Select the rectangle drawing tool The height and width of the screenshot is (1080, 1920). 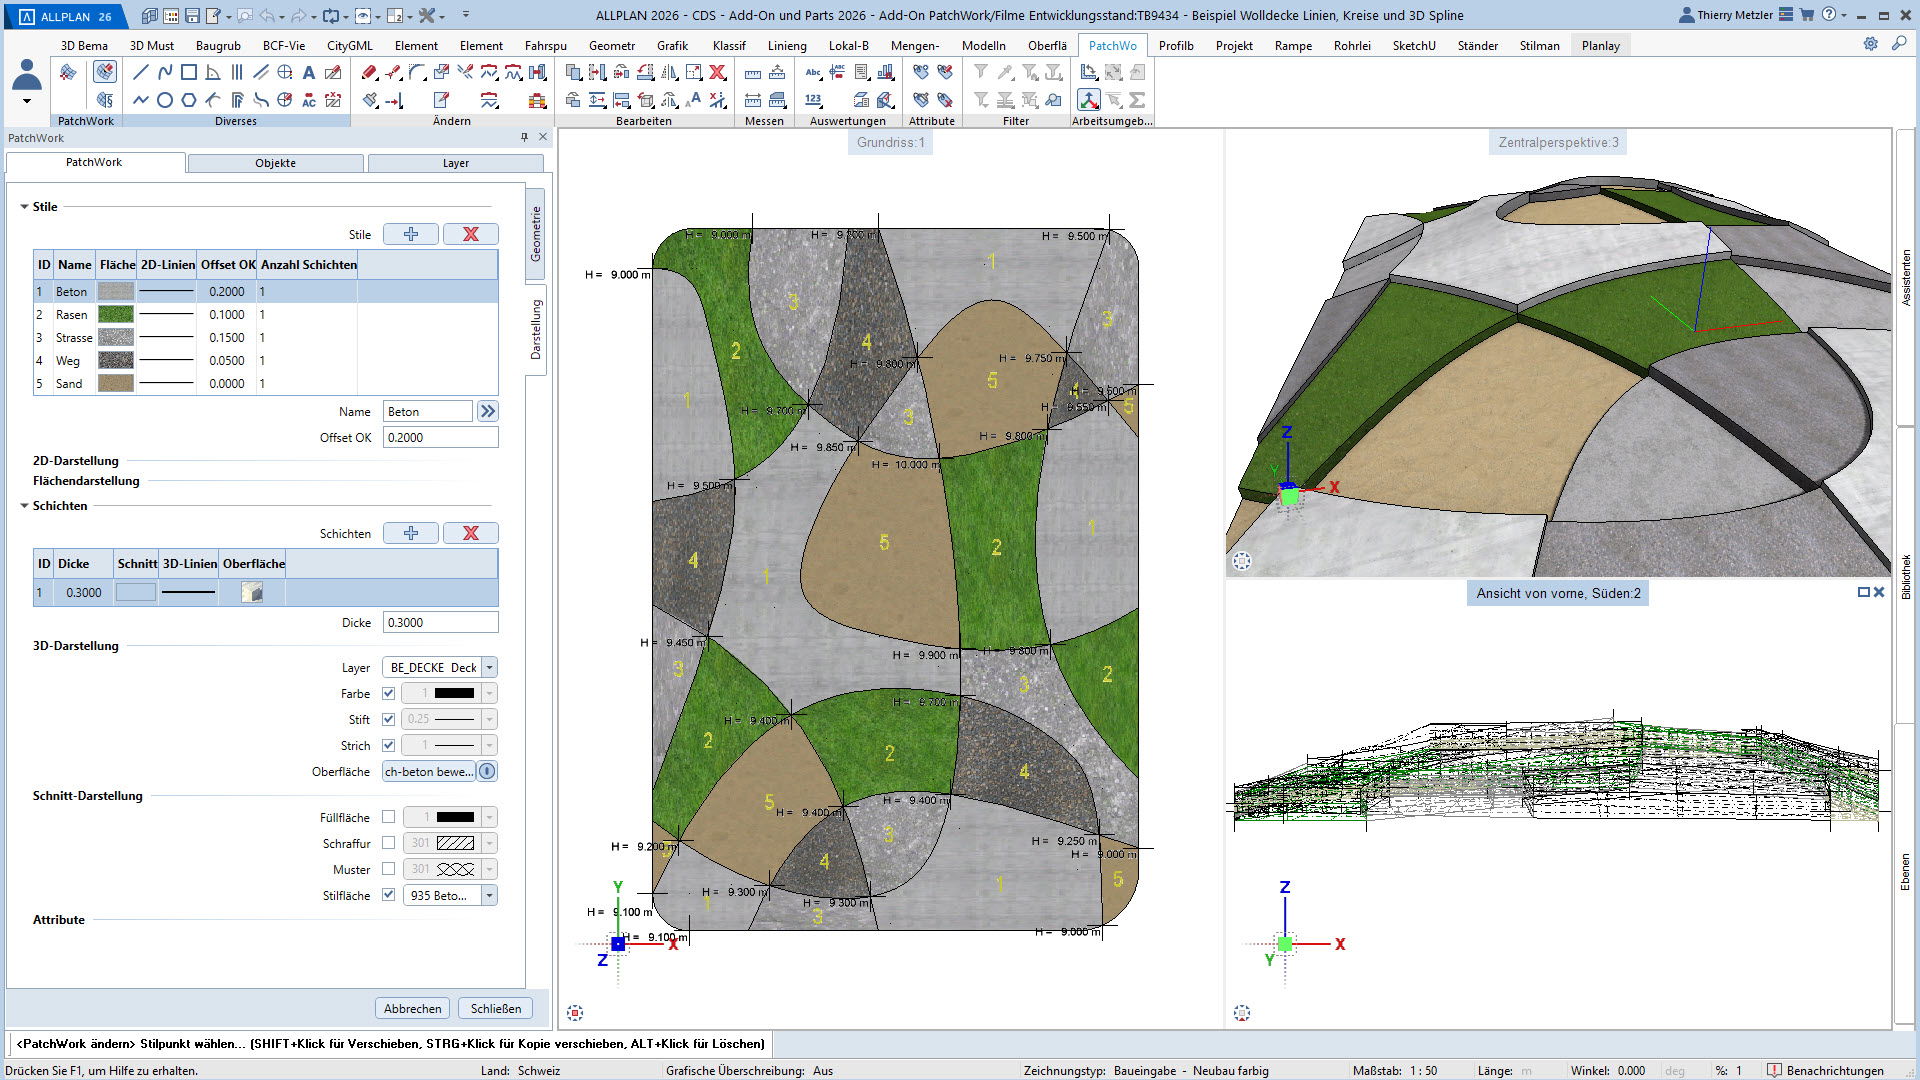189,72
